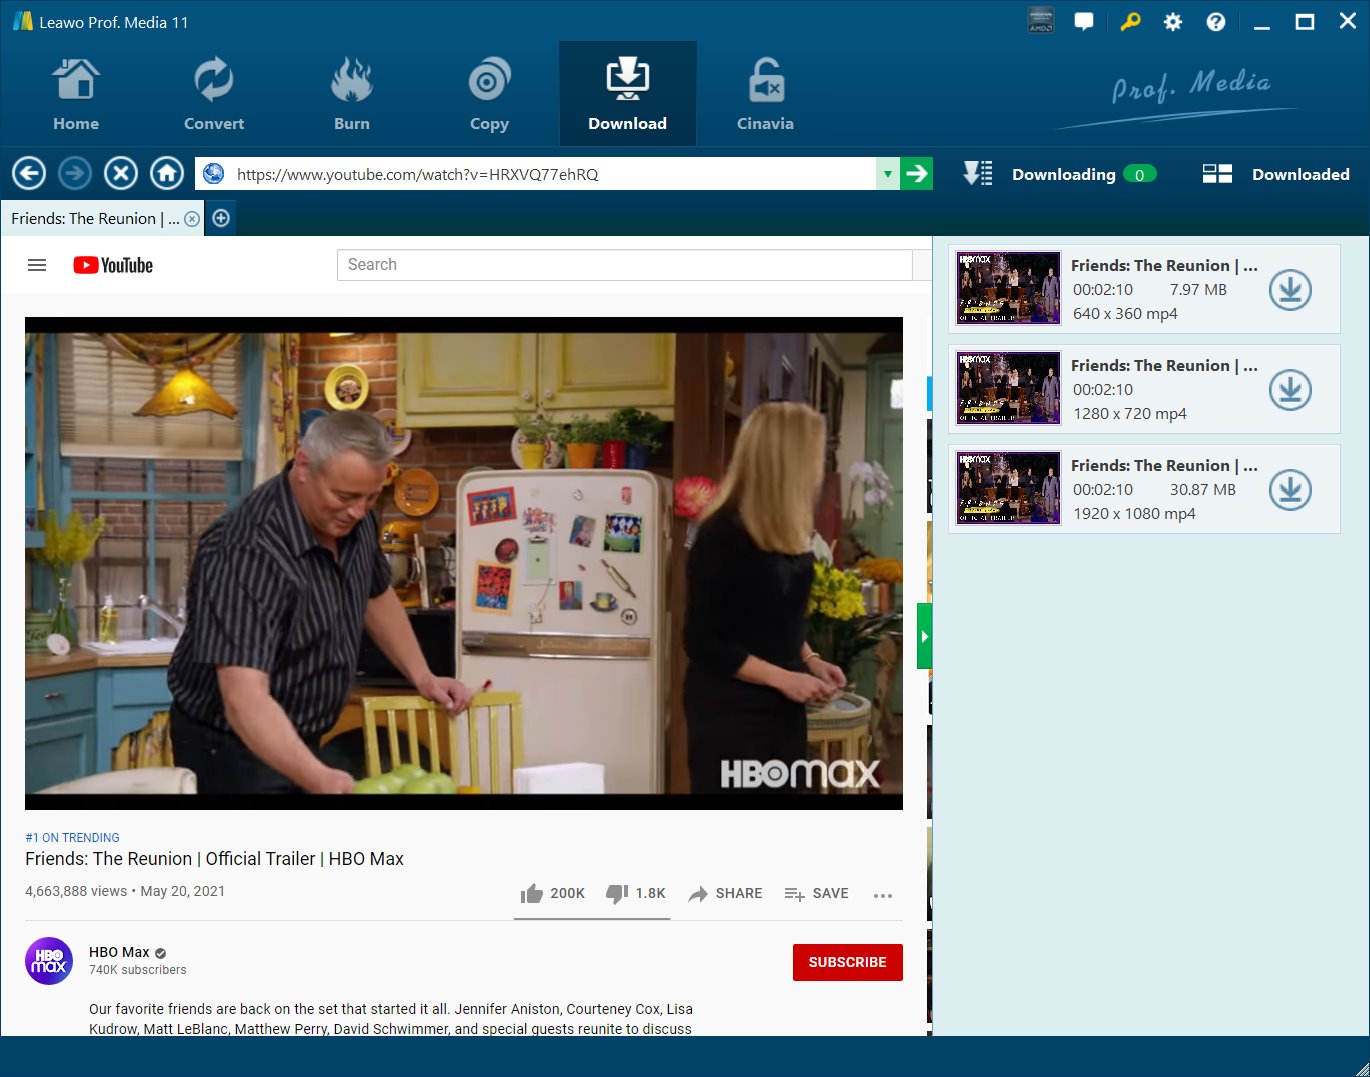This screenshot has width=1370, height=1077.
Task: Open the Downloading queue tab
Action: click(x=1061, y=174)
